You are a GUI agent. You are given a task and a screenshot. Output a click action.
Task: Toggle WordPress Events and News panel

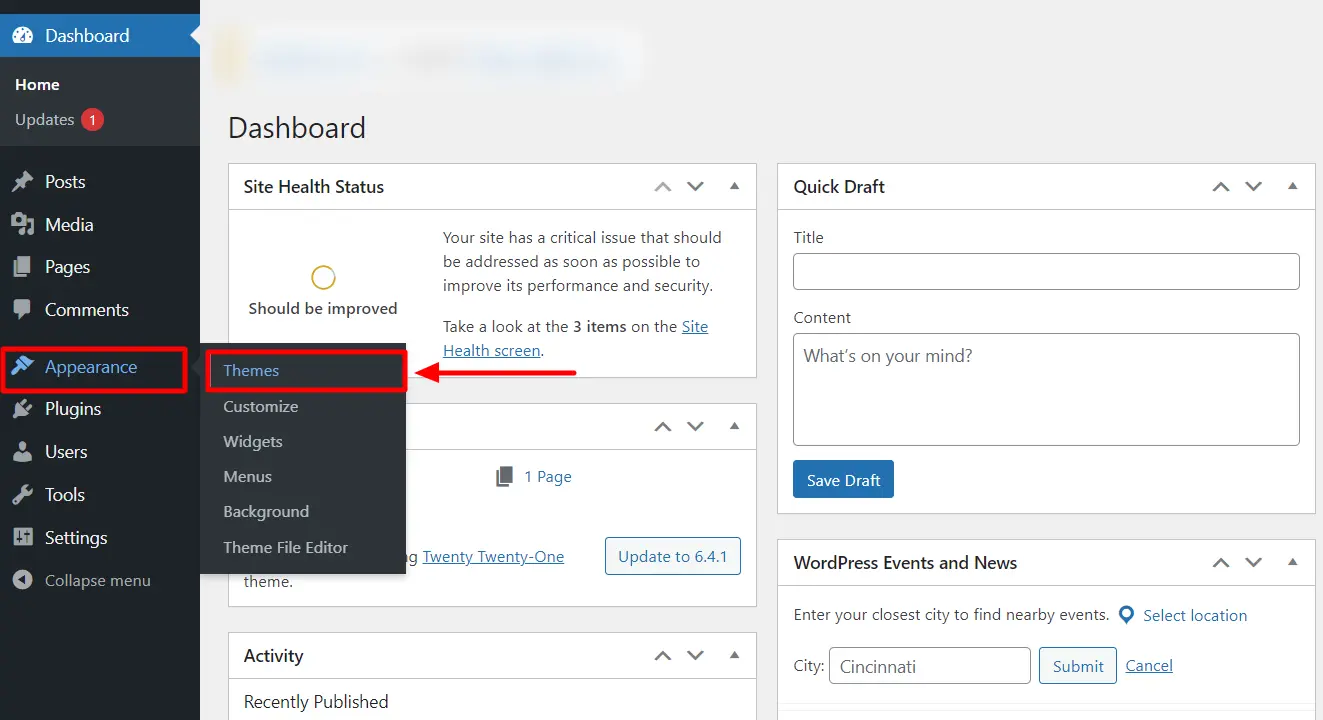click(x=1293, y=562)
